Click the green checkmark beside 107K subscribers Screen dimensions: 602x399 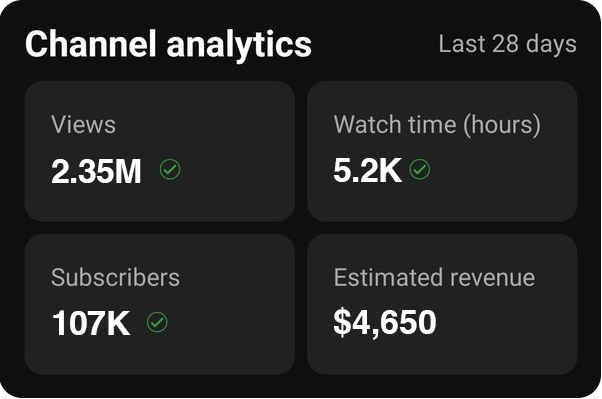(x=157, y=322)
